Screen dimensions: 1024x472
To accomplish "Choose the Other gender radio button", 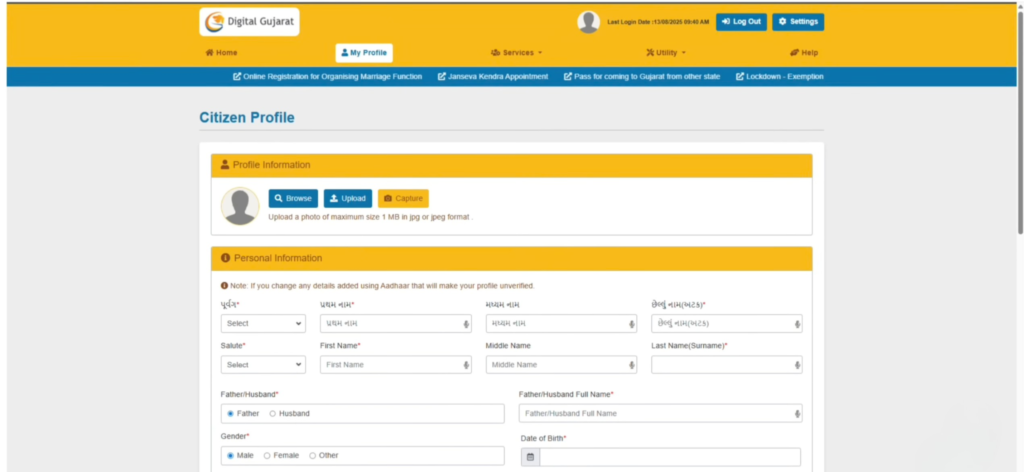I will [x=312, y=455].
